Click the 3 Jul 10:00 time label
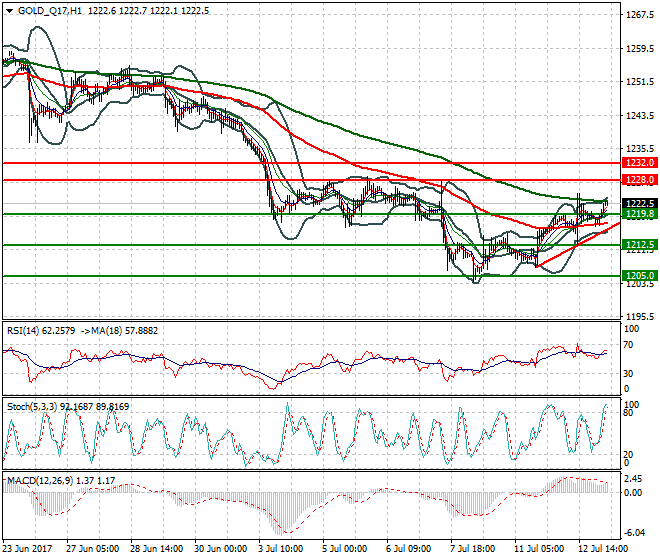The height and width of the screenshot is (560, 660). coord(280,549)
